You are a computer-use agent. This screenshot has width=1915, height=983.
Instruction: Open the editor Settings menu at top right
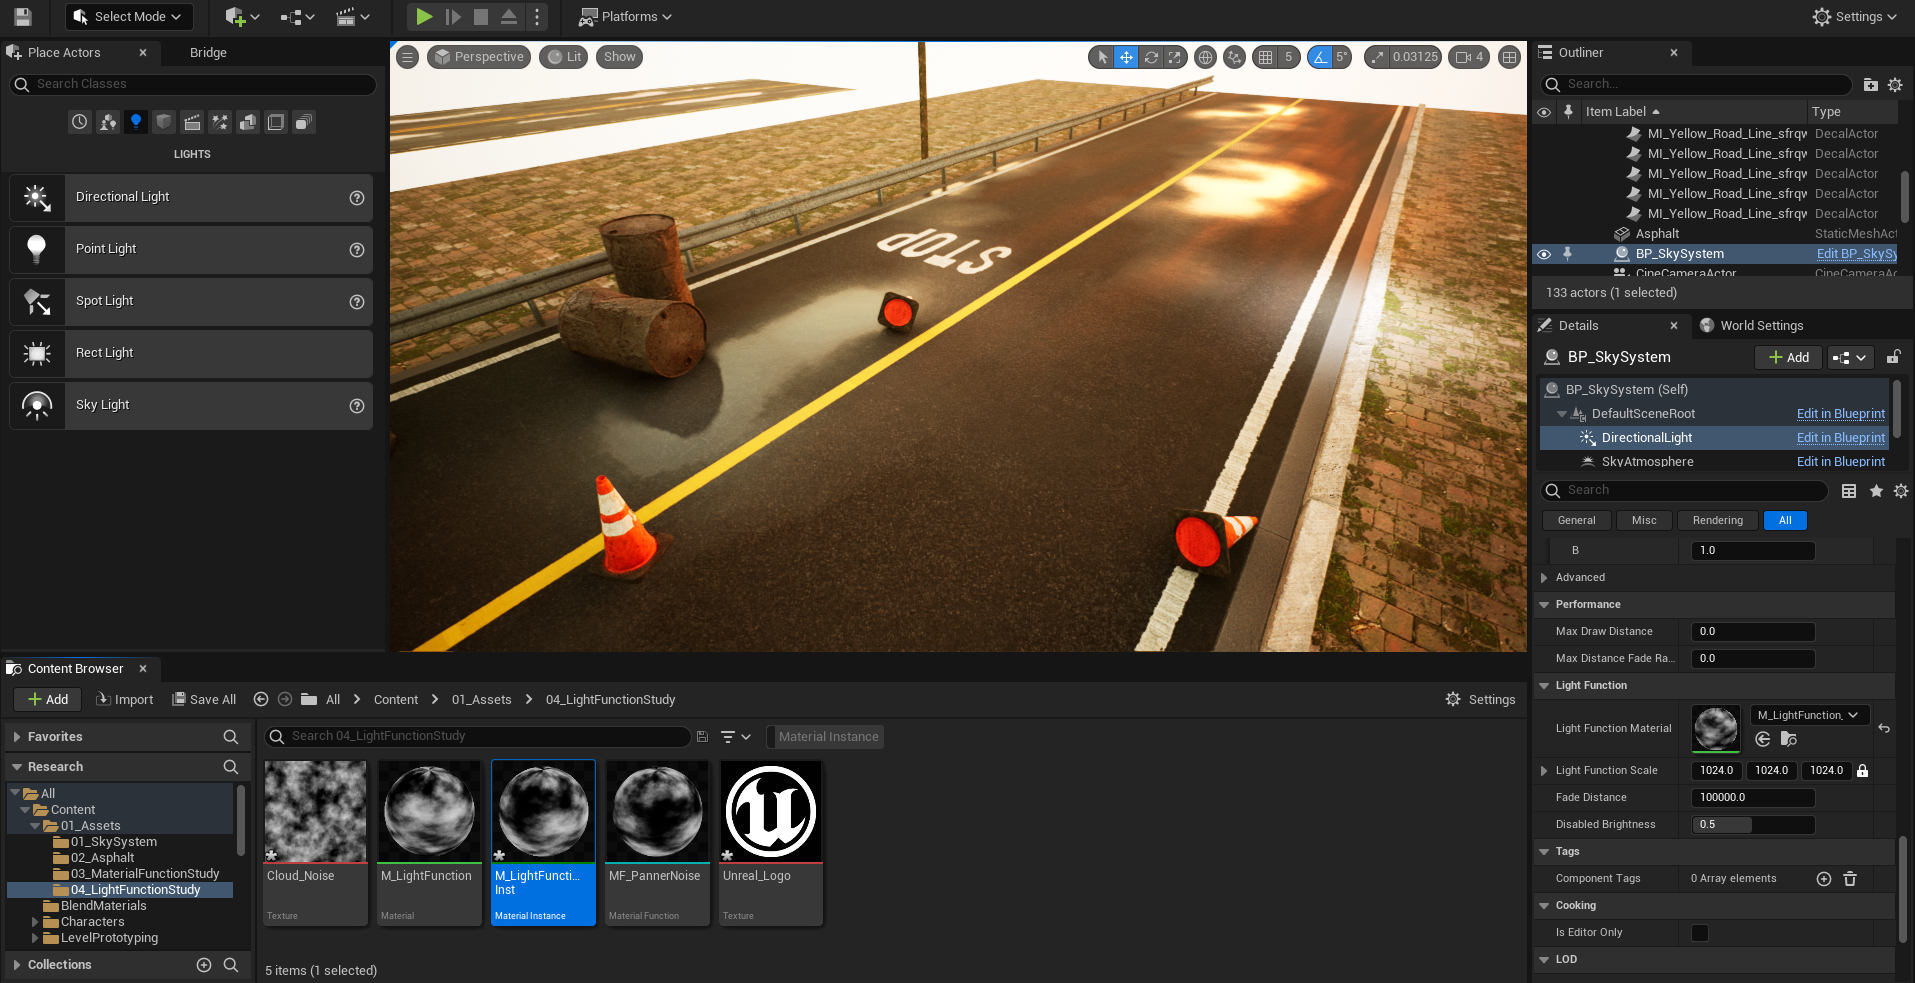[x=1854, y=17]
